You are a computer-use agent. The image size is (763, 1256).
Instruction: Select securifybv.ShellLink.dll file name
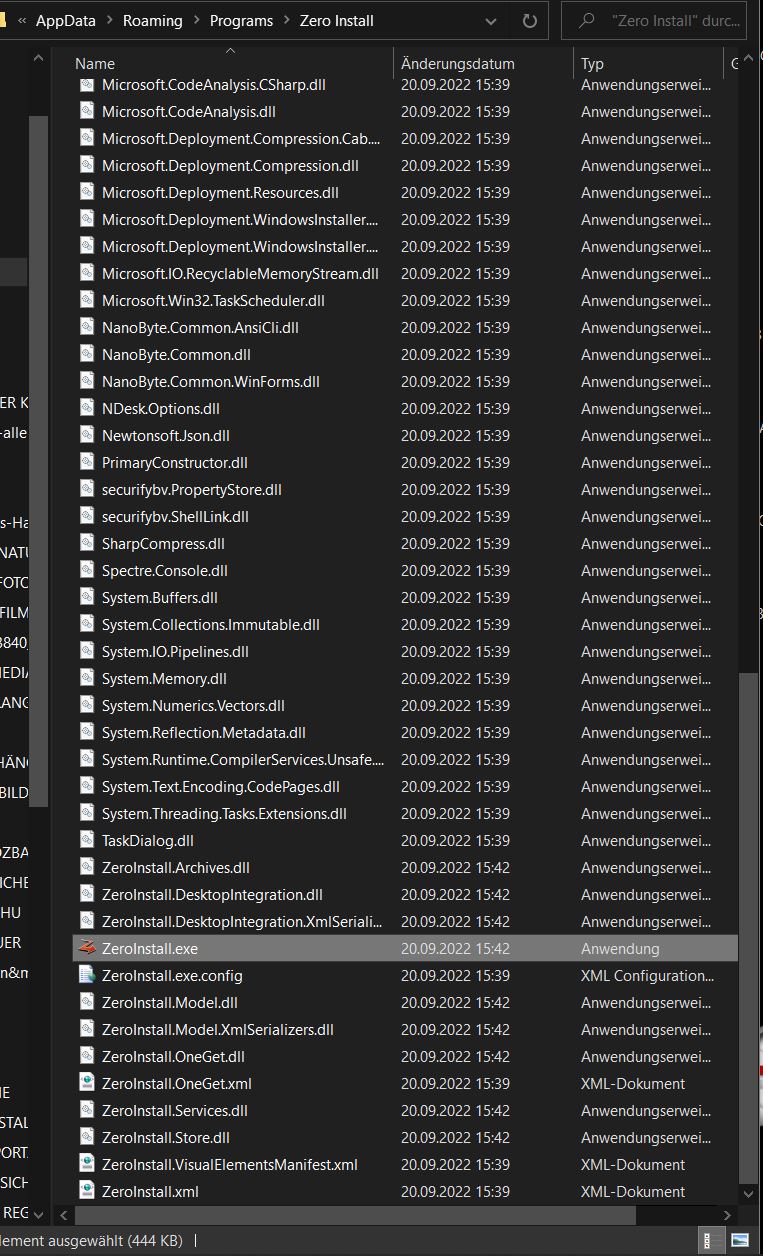[175, 517]
